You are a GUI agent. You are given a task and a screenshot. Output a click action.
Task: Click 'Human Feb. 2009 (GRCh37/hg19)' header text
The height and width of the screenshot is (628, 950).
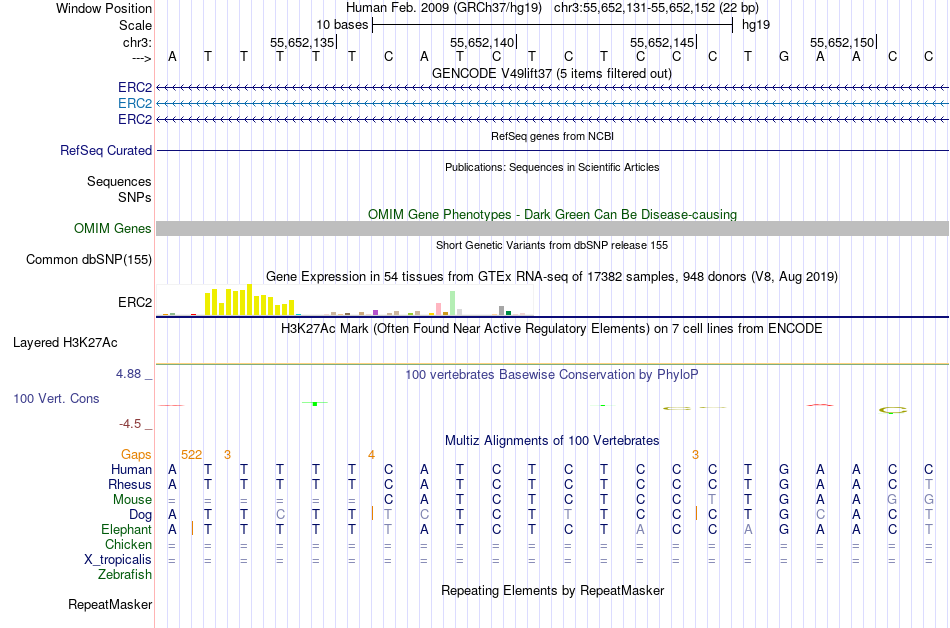pos(443,8)
